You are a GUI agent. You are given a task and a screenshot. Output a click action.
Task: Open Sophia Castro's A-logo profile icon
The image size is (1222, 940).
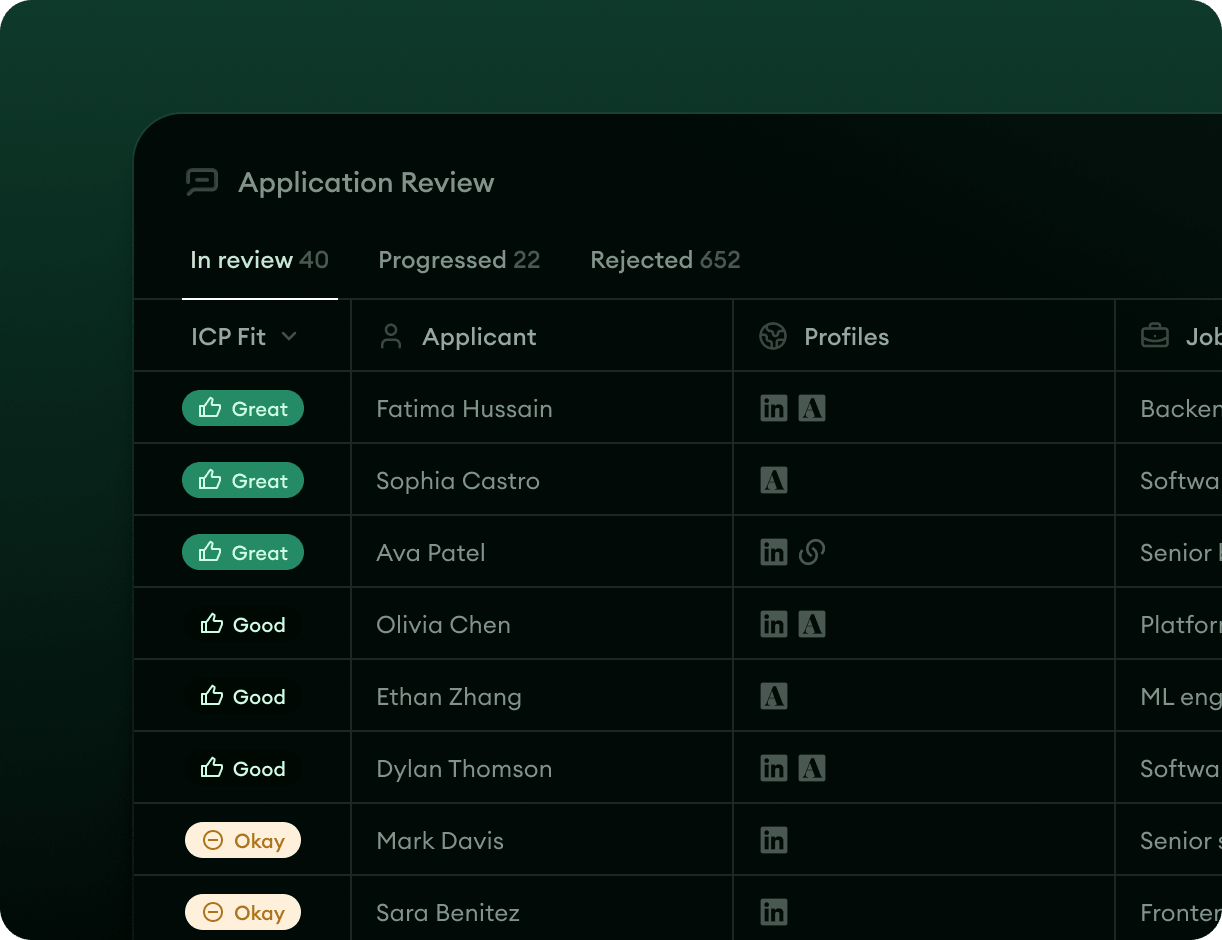tap(774, 480)
